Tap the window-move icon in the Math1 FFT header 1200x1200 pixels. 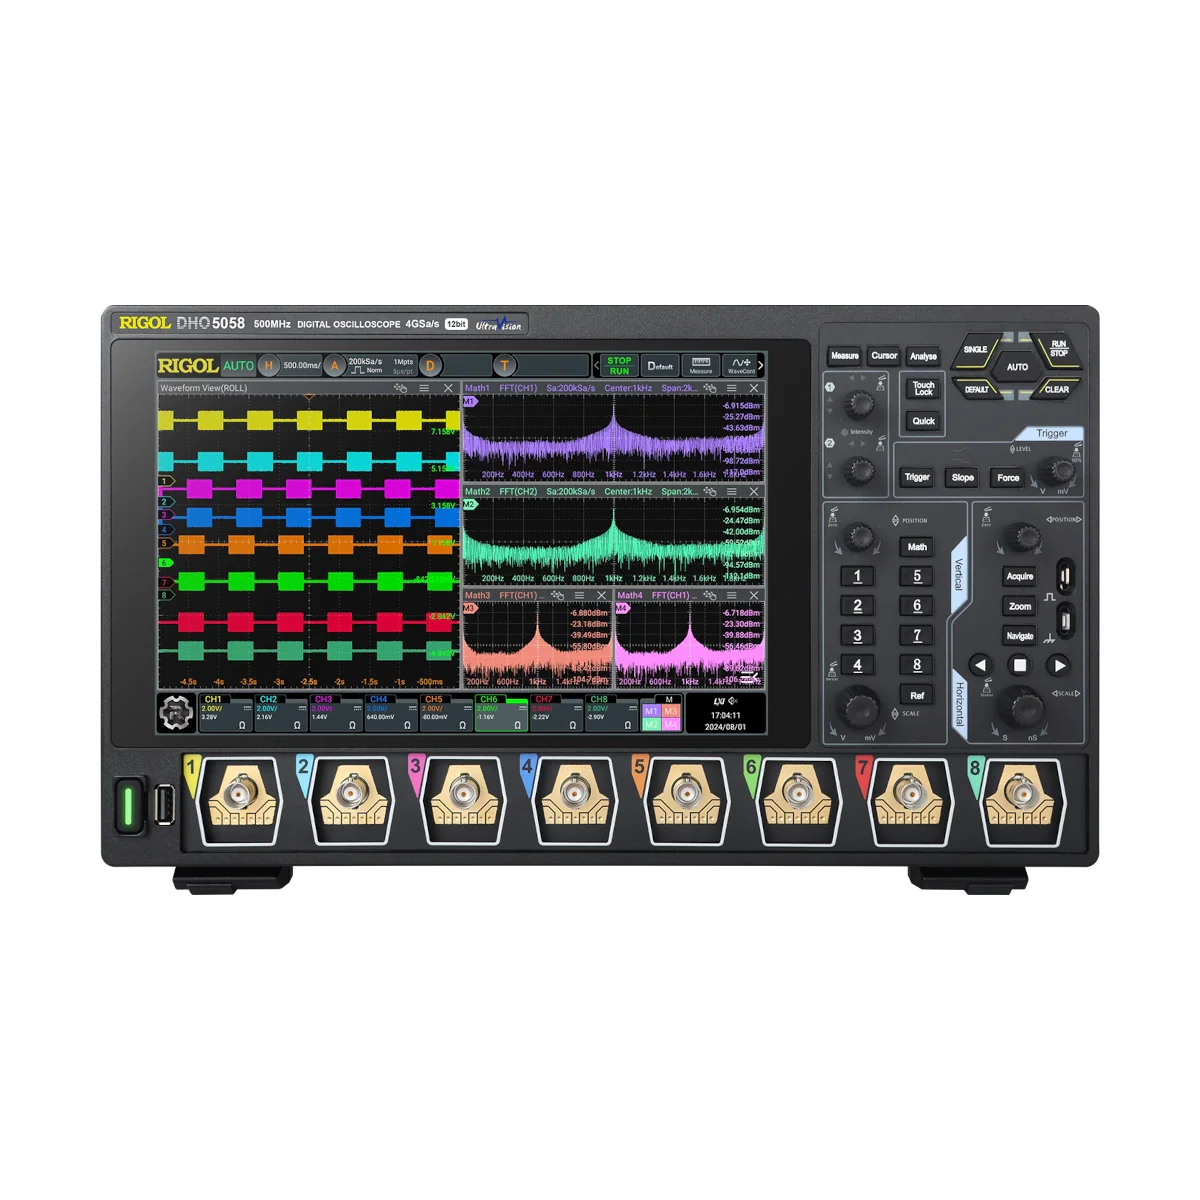tap(712, 386)
